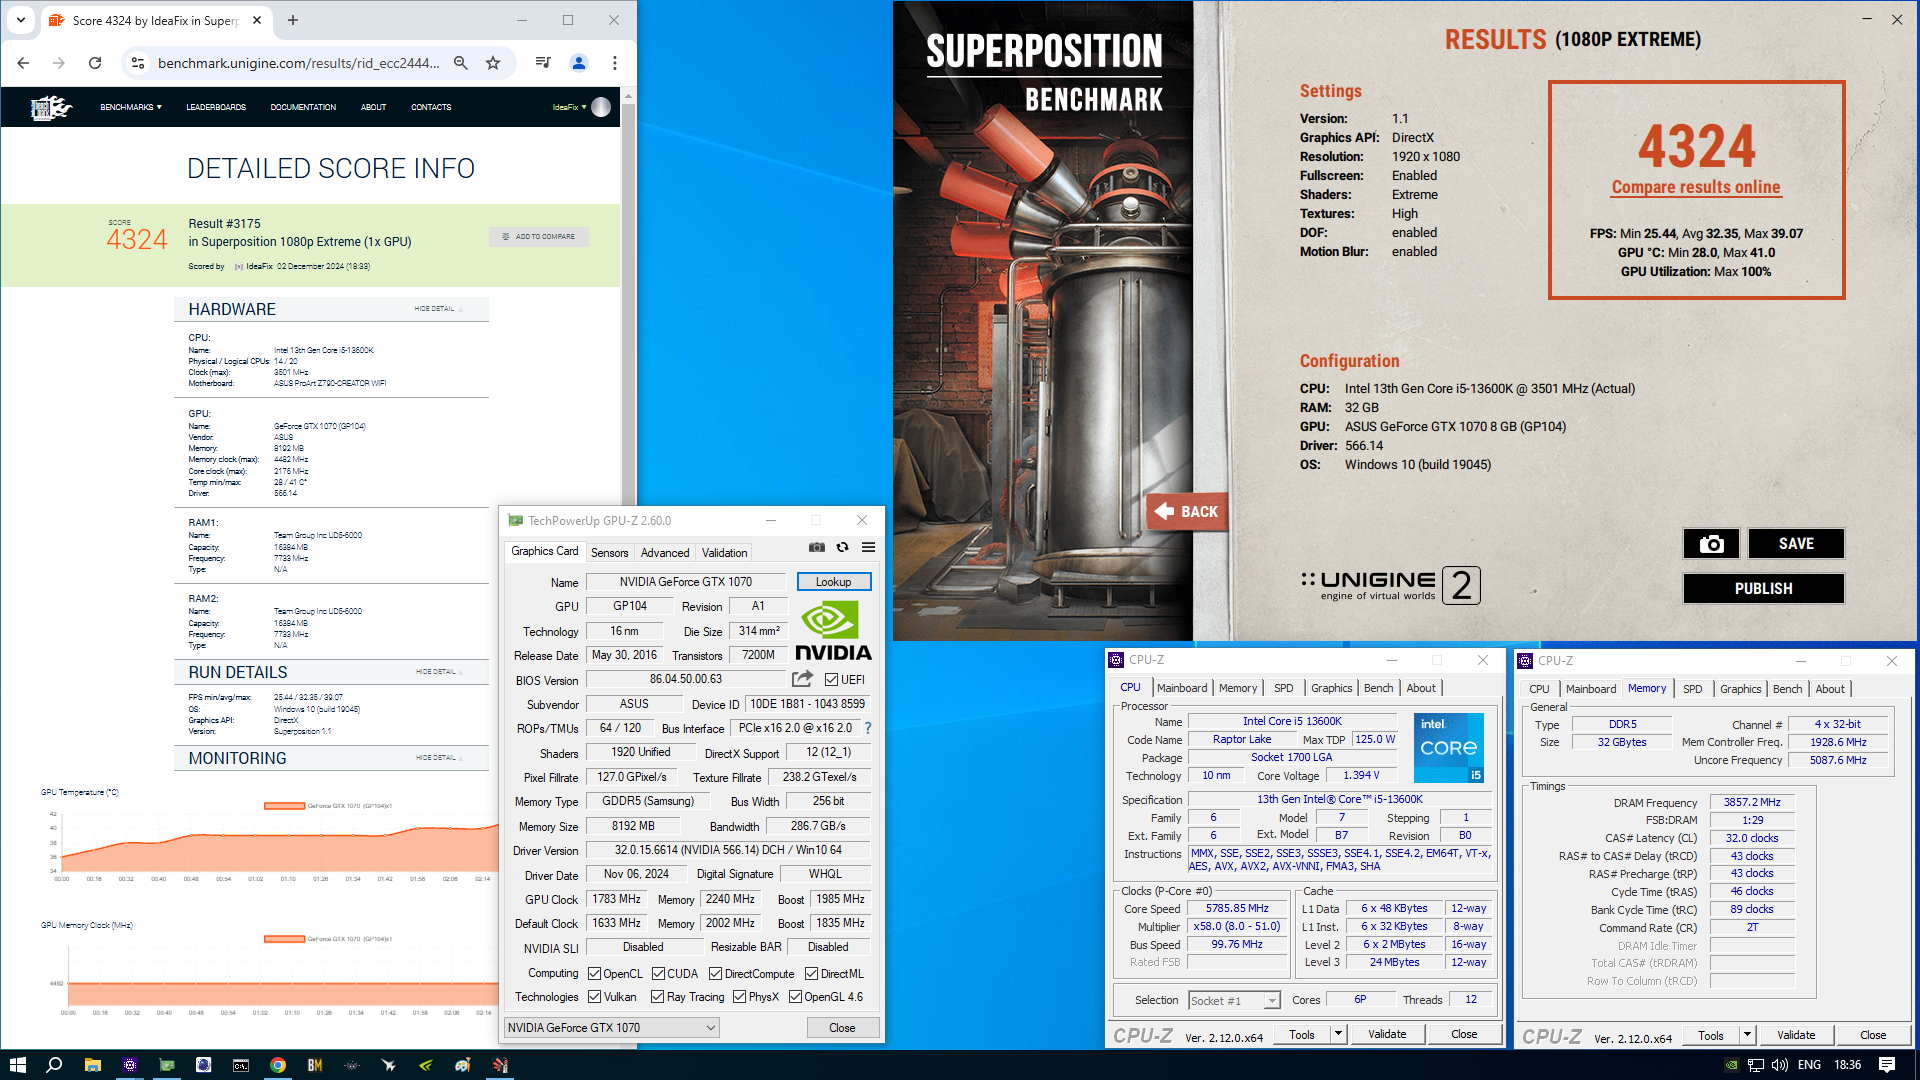Toggle the DirectML checkbox in GPU-Z
1920x1080 pixels.
811,974
